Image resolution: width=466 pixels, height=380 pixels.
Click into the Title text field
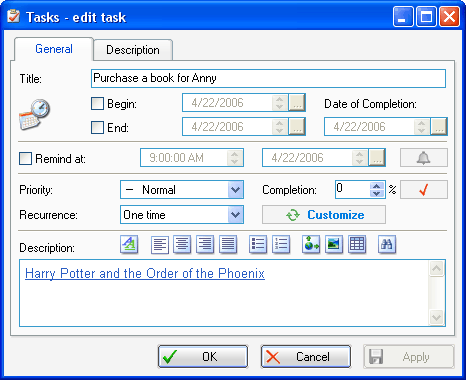pos(268,78)
